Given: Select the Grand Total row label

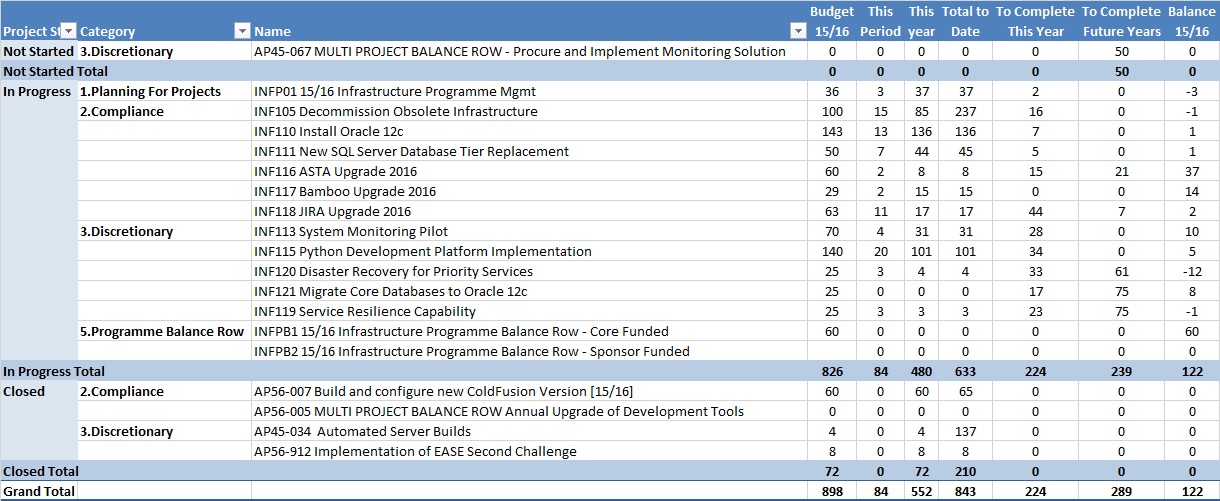Looking at the screenshot, I should pos(39,491).
